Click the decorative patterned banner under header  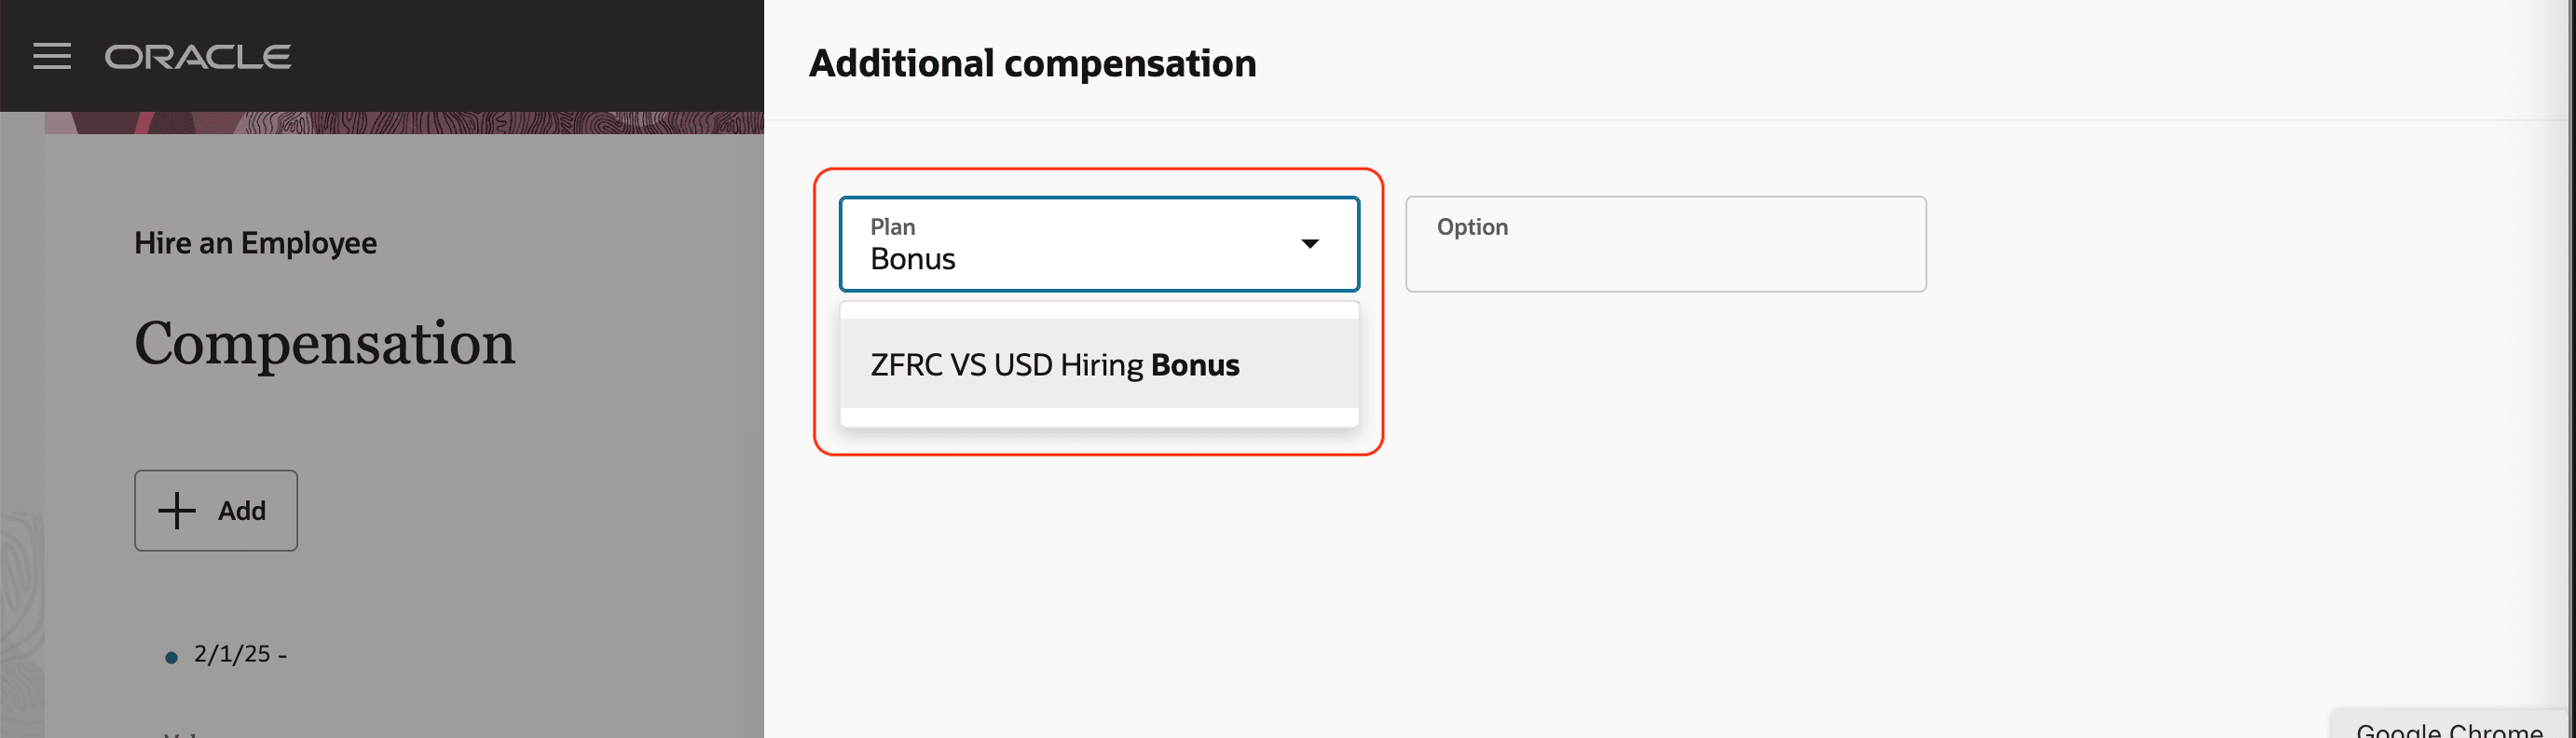point(404,123)
